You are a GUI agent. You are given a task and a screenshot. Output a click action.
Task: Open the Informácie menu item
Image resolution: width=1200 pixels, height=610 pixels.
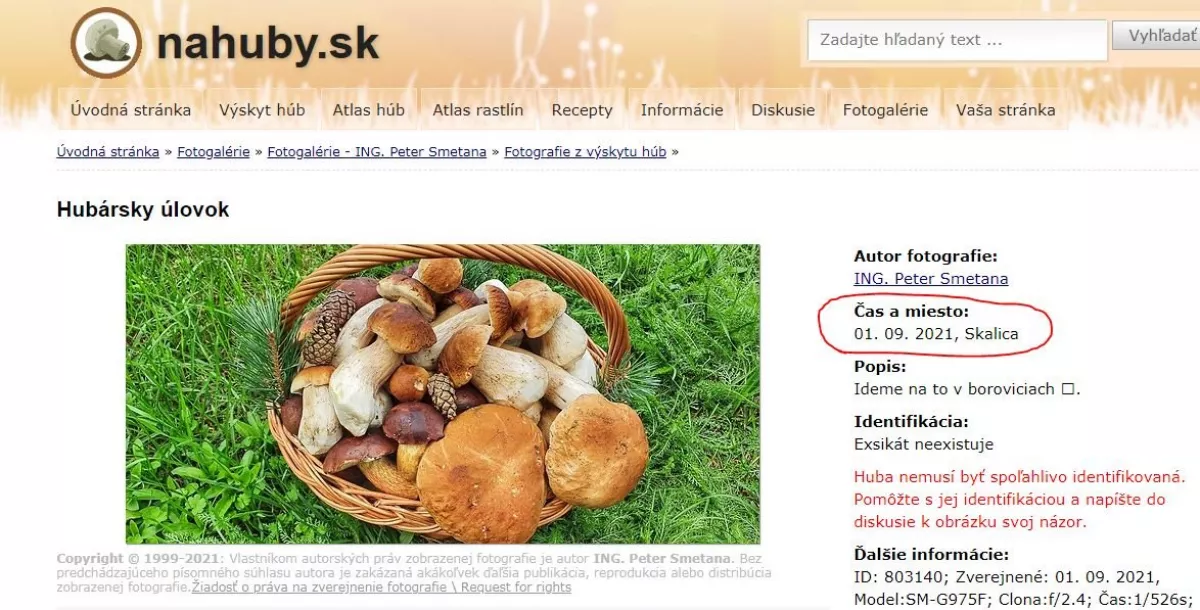pyautogui.click(x=682, y=110)
